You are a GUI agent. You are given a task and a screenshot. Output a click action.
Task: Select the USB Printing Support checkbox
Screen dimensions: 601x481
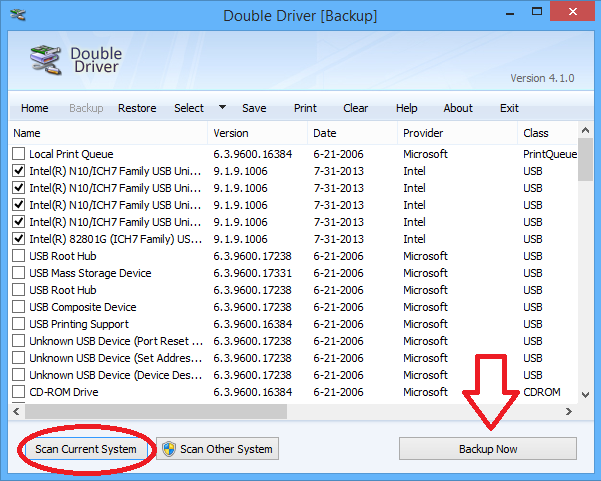coord(18,324)
